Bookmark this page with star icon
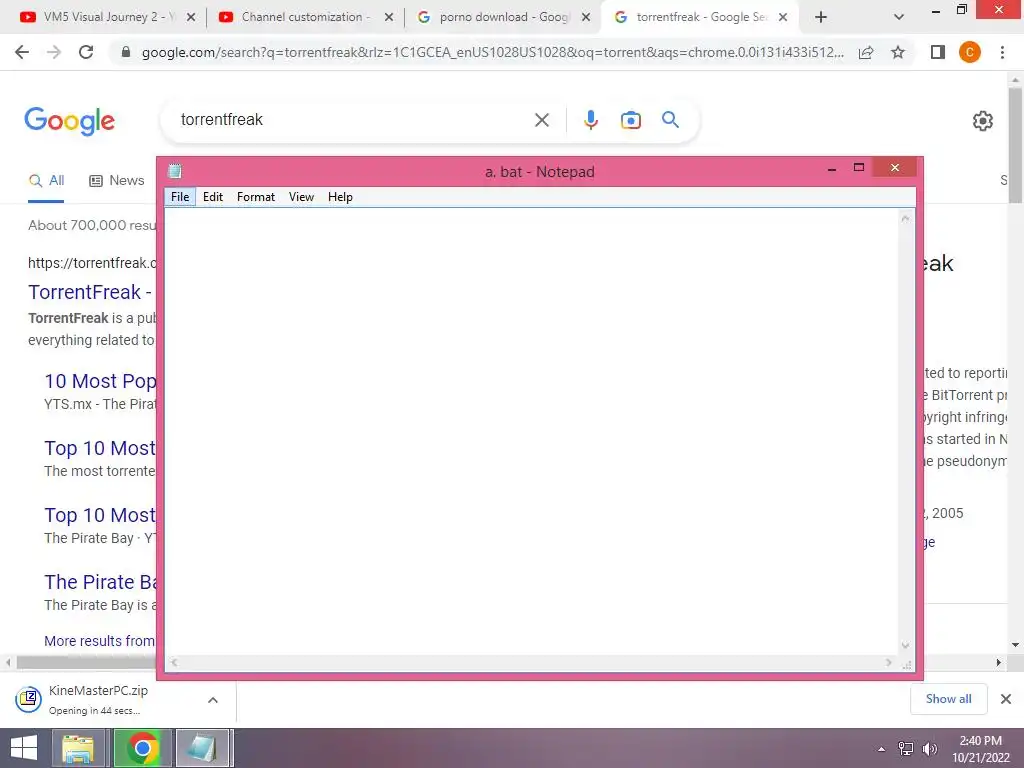Image resolution: width=1024 pixels, height=768 pixels. 898,52
